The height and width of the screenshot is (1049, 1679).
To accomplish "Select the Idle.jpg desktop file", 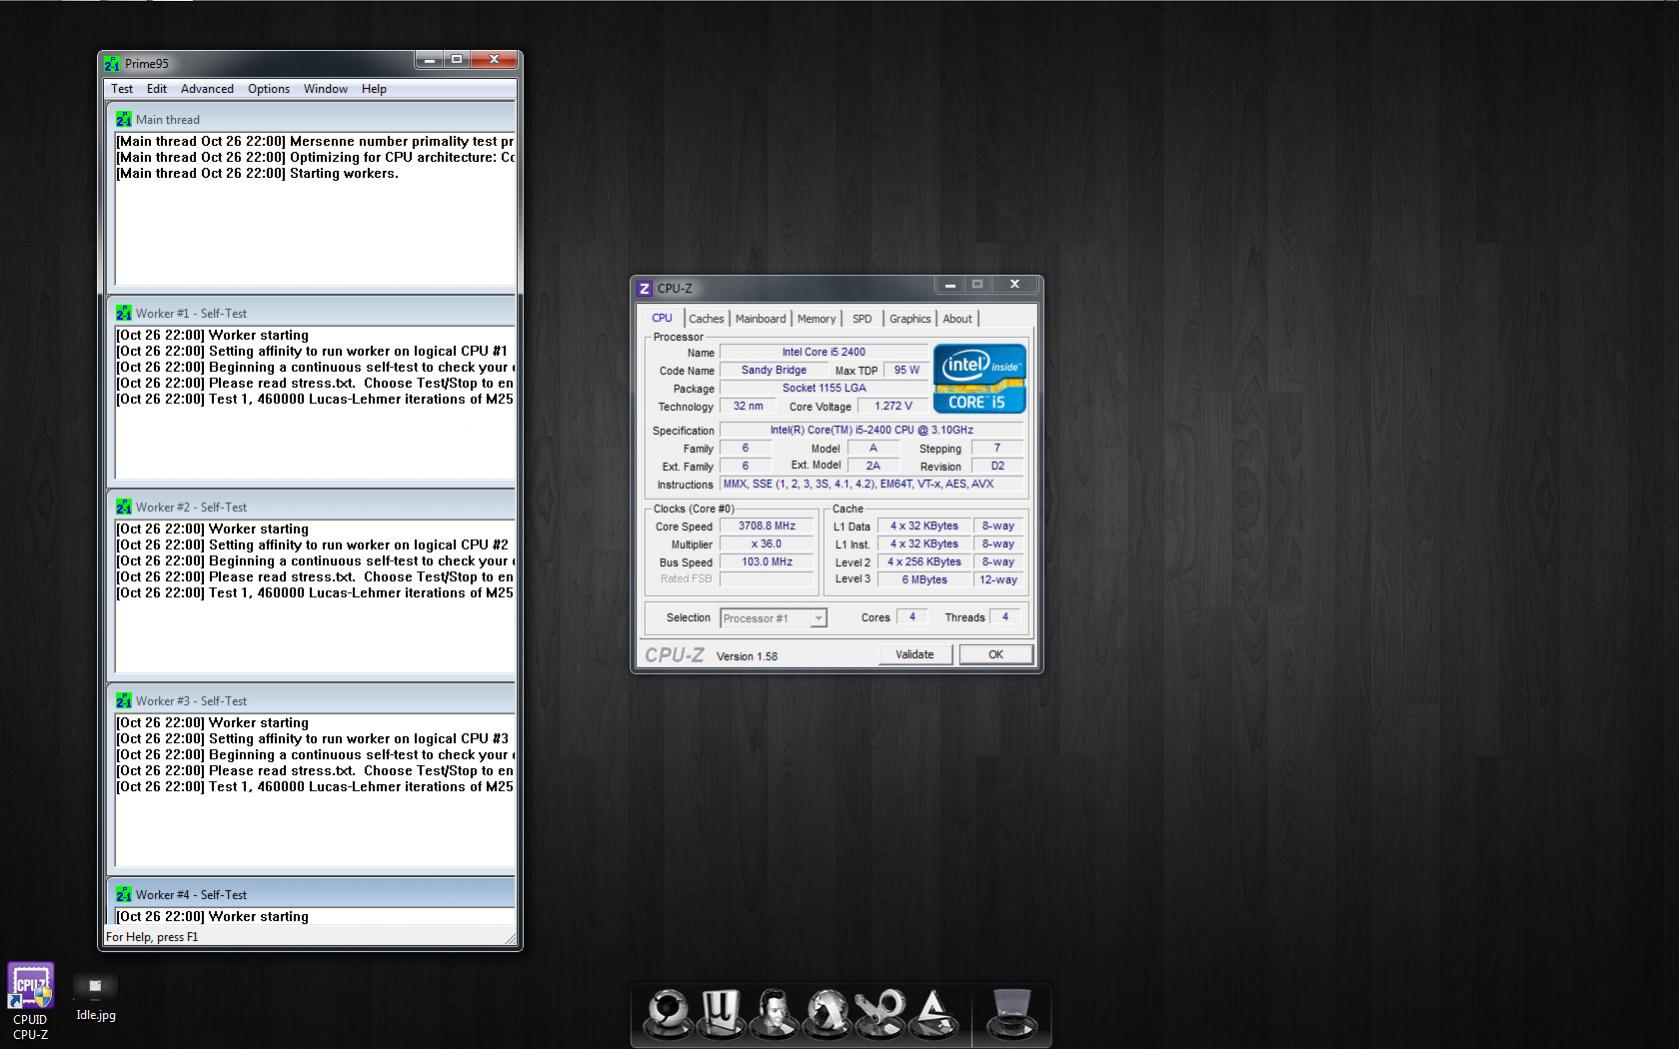I will tap(96, 998).
